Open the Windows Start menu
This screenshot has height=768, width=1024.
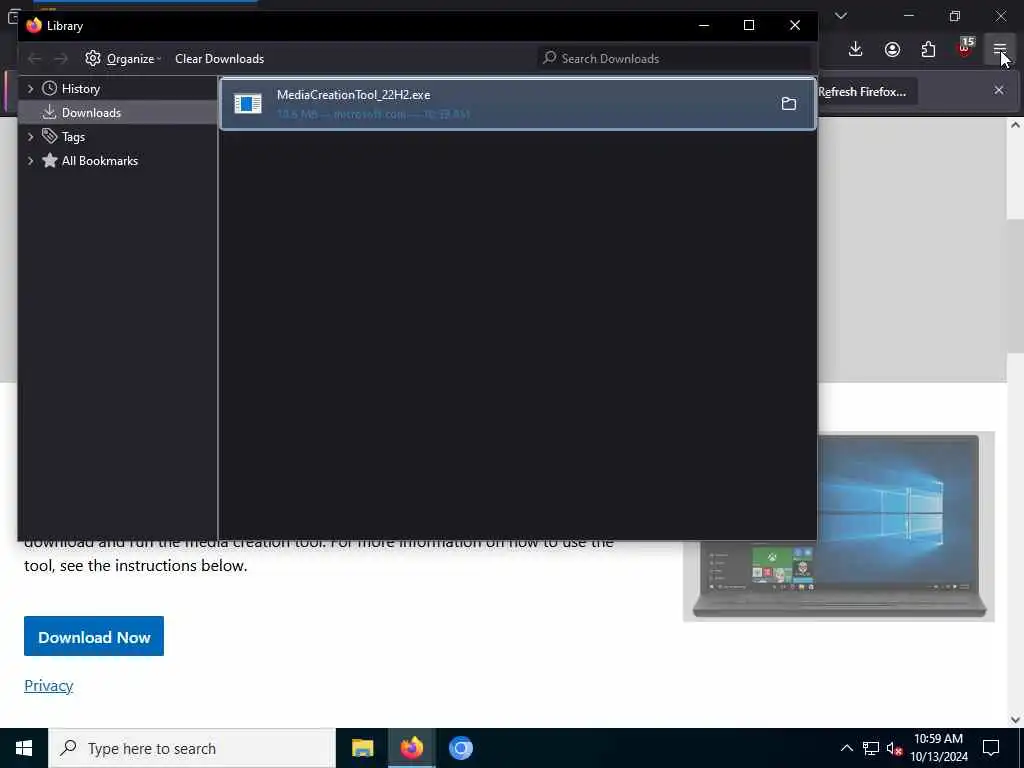coord(24,748)
